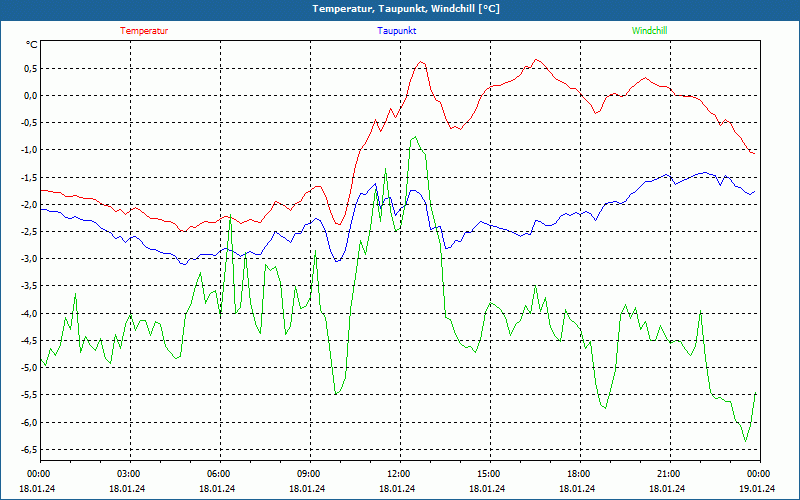Click the -5,5 y-axis label
Image resolution: width=800 pixels, height=500 pixels.
(x=28, y=395)
